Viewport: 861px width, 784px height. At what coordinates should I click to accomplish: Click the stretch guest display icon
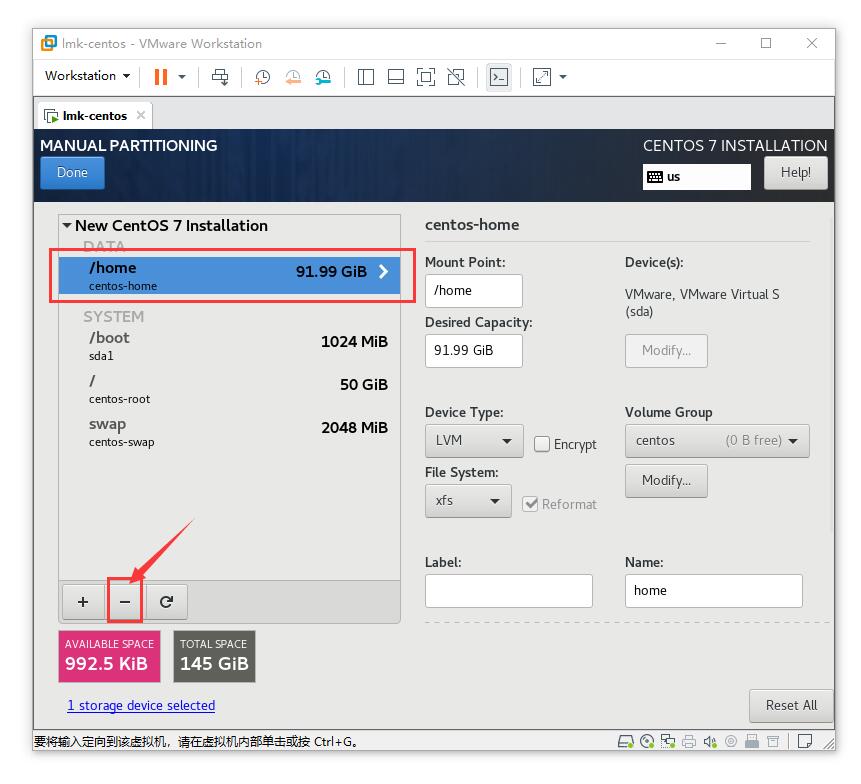click(542, 77)
